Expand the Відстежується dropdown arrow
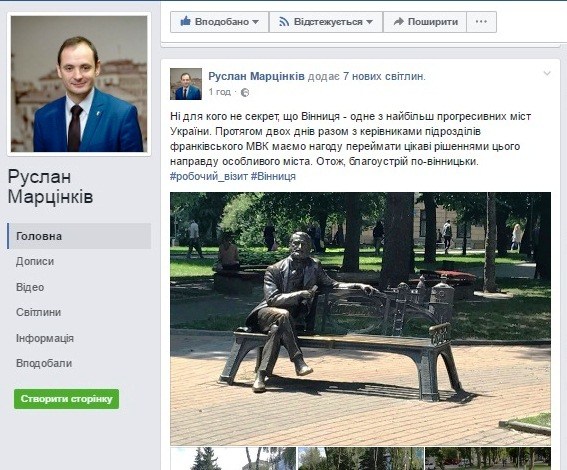567x470 pixels. click(369, 22)
